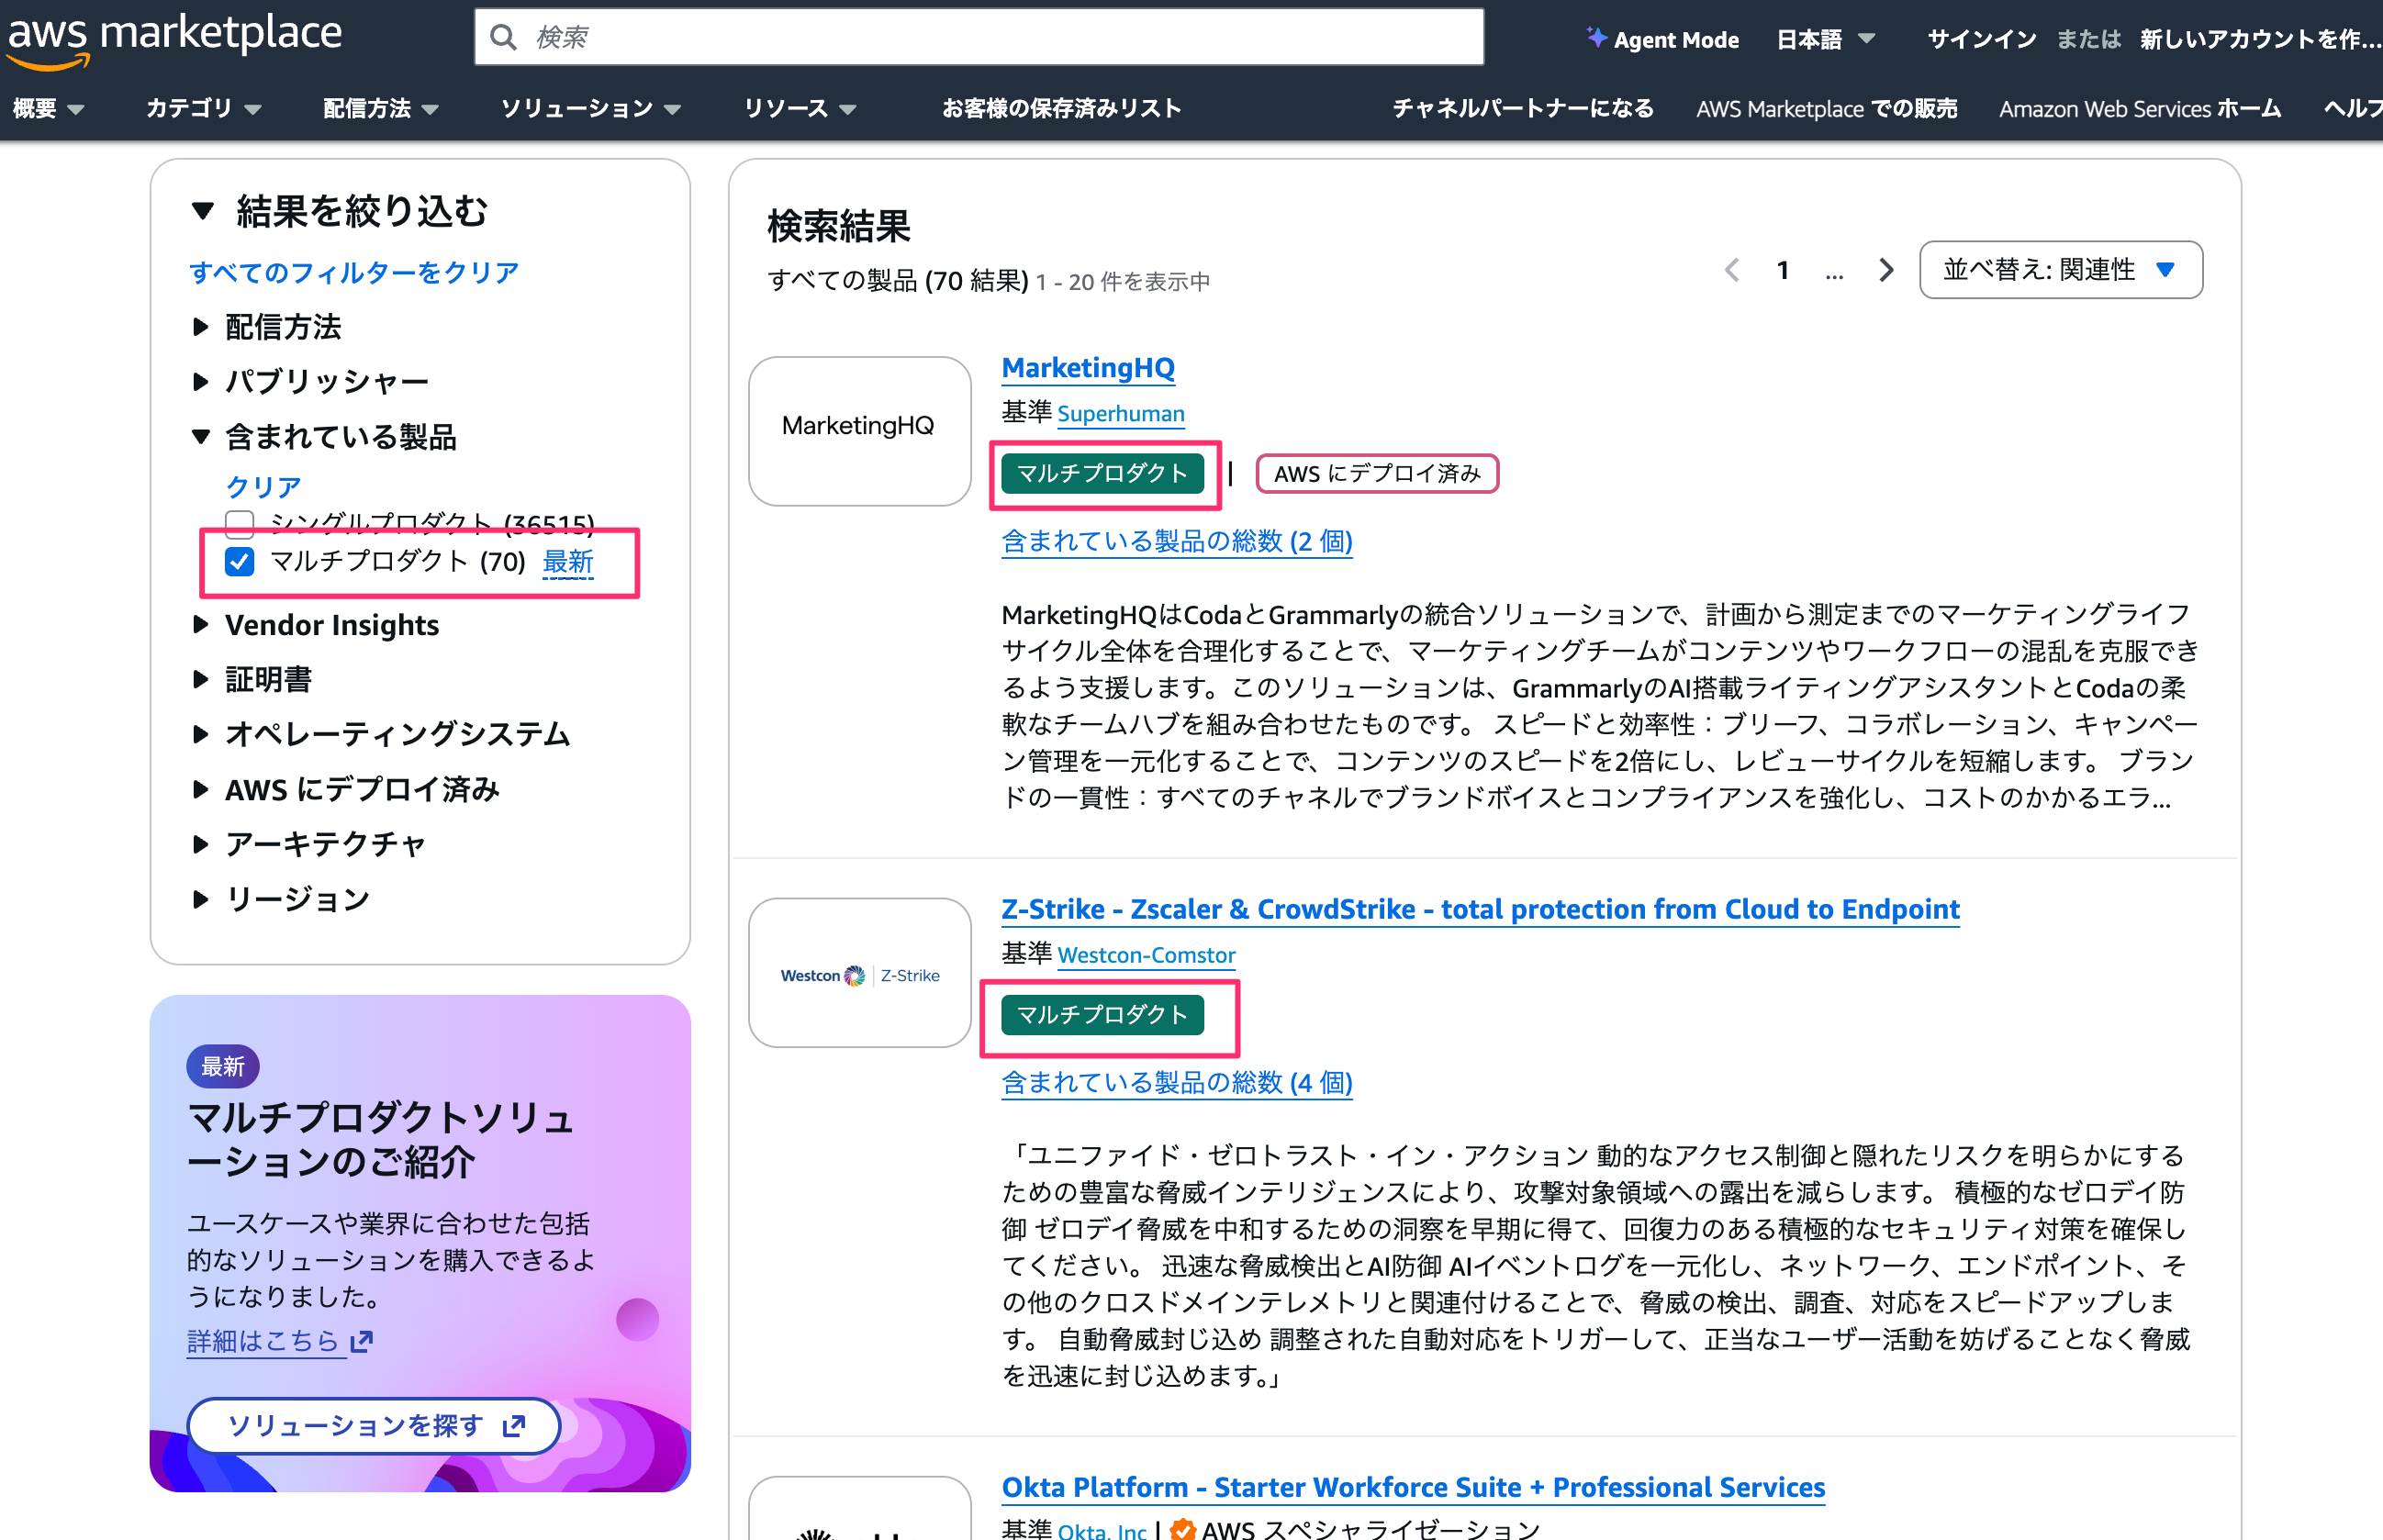
Task: Click the search magnifier icon
Action: 504,38
